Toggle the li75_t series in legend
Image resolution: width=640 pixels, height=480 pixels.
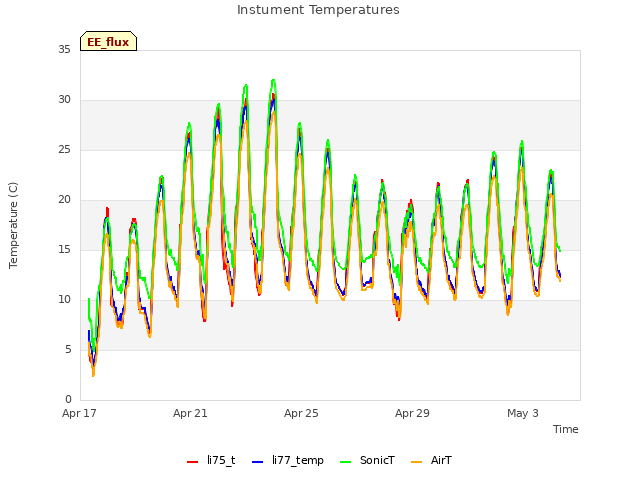[x=211, y=460]
